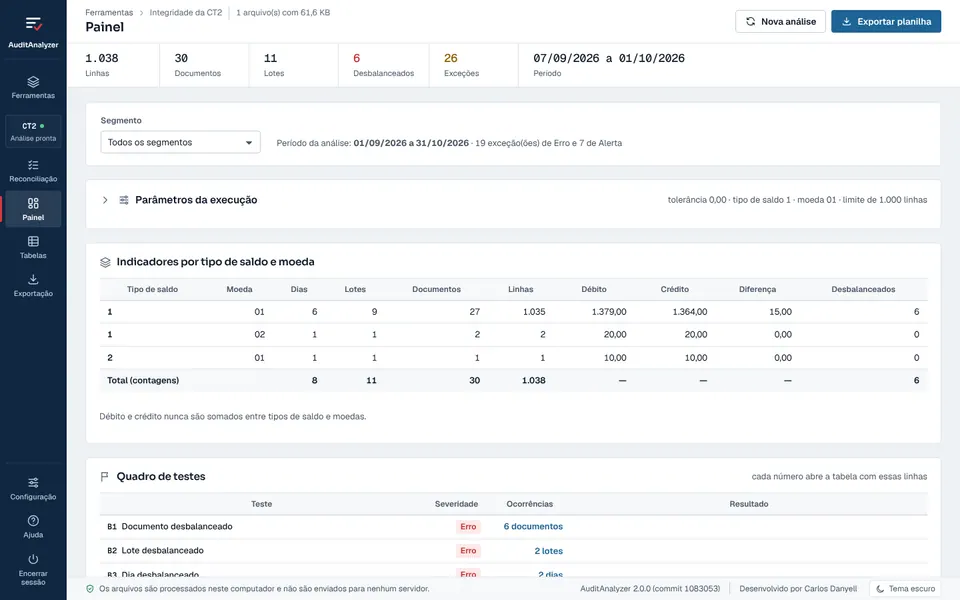The height and width of the screenshot is (600, 960).
Task: Open Configuração in the sidebar
Action: (x=33, y=489)
